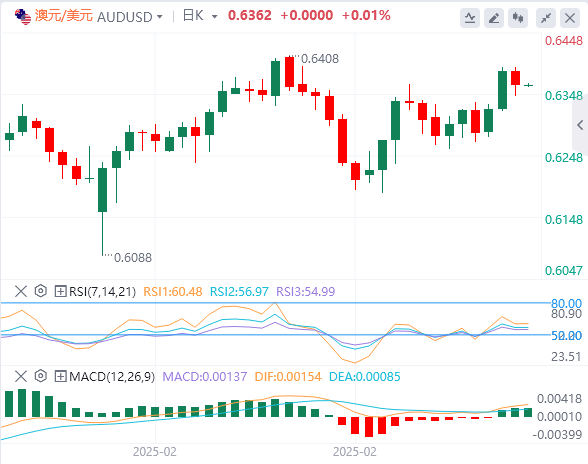This screenshot has height=464, width=588.
Task: Click the +0.0000 change value
Action: [x=307, y=15]
